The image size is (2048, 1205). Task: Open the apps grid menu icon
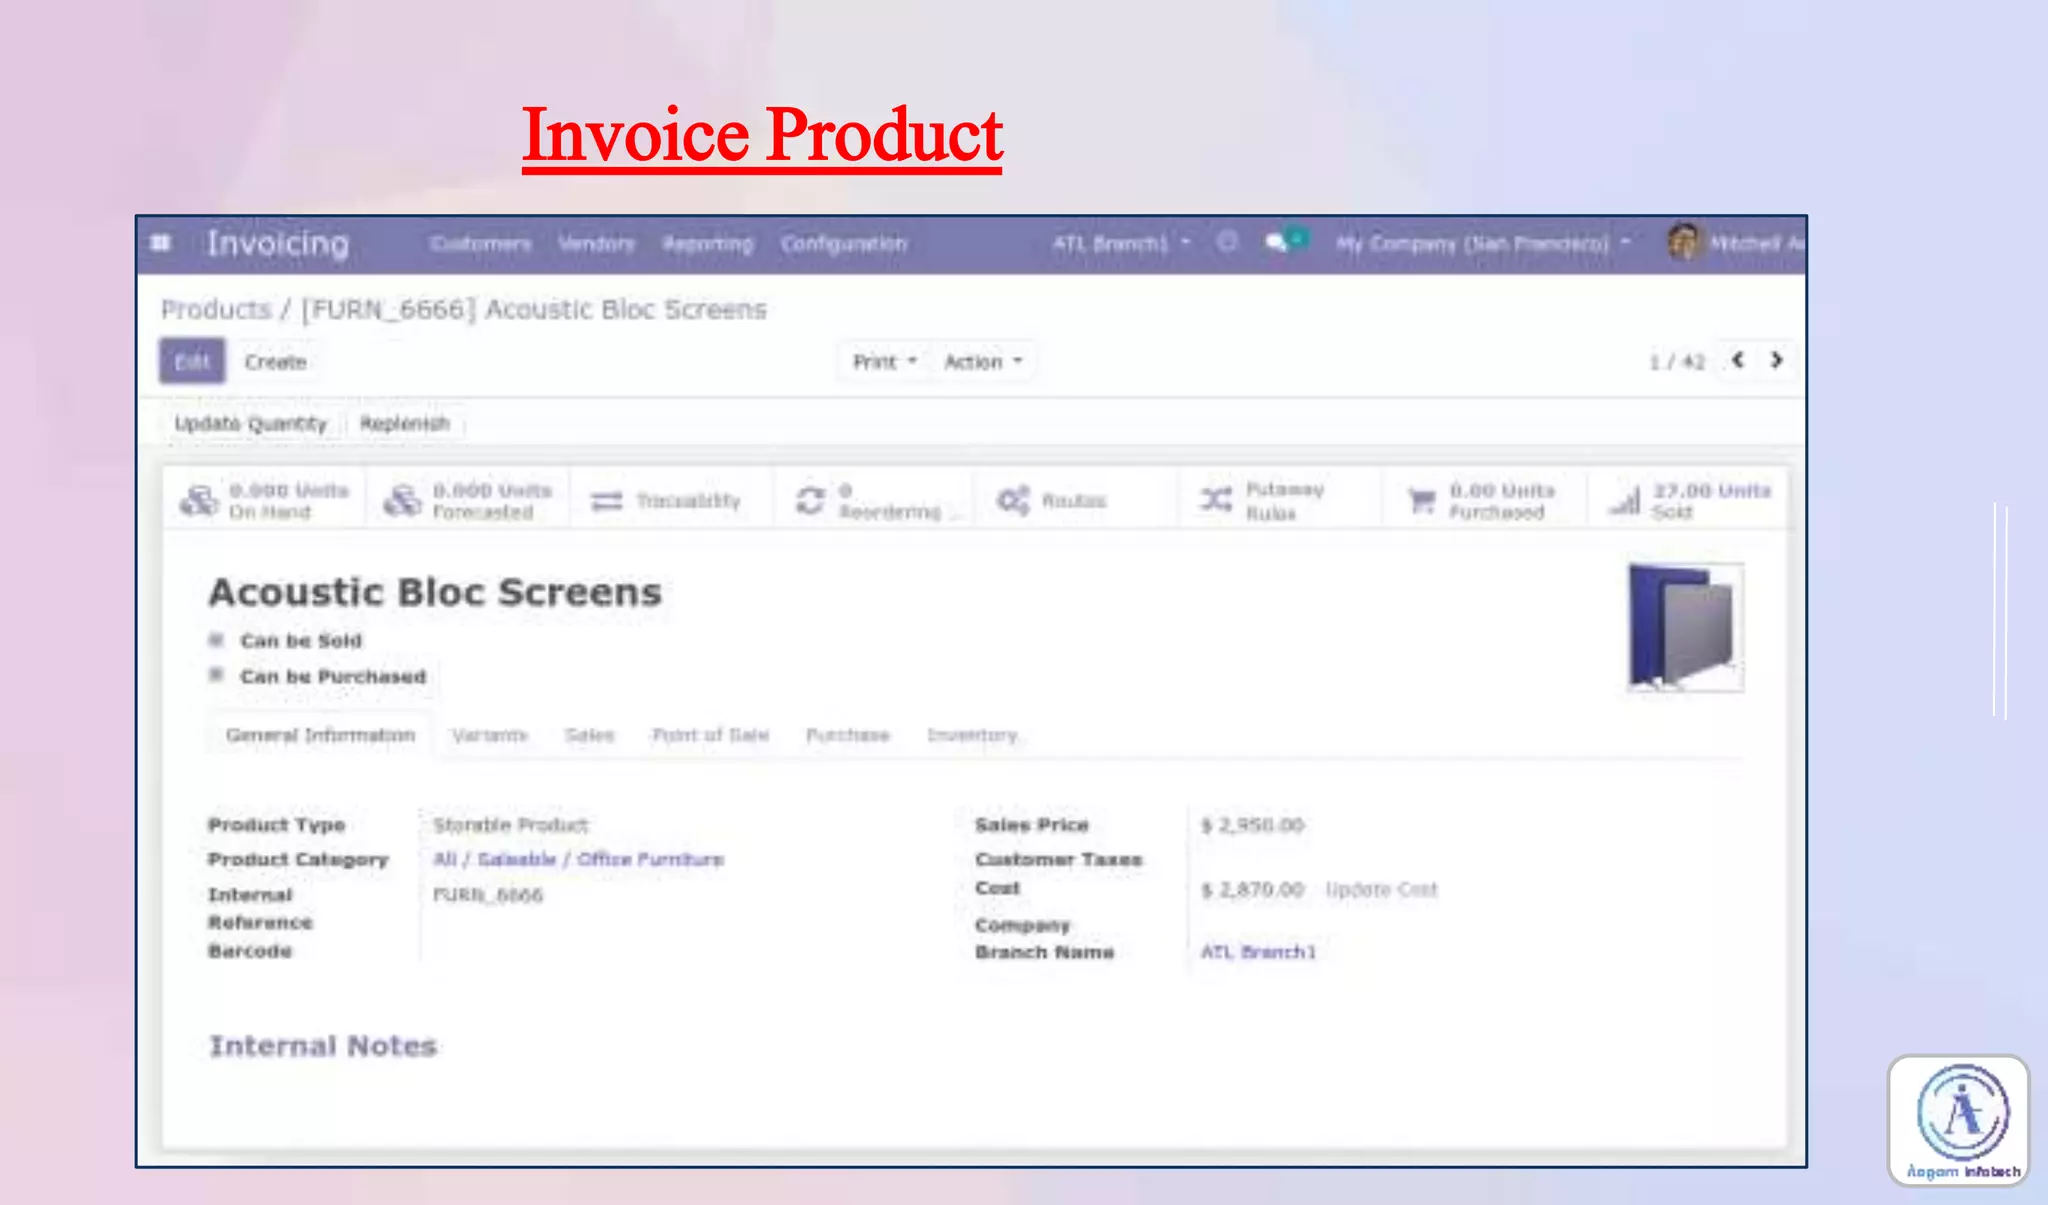tap(161, 243)
